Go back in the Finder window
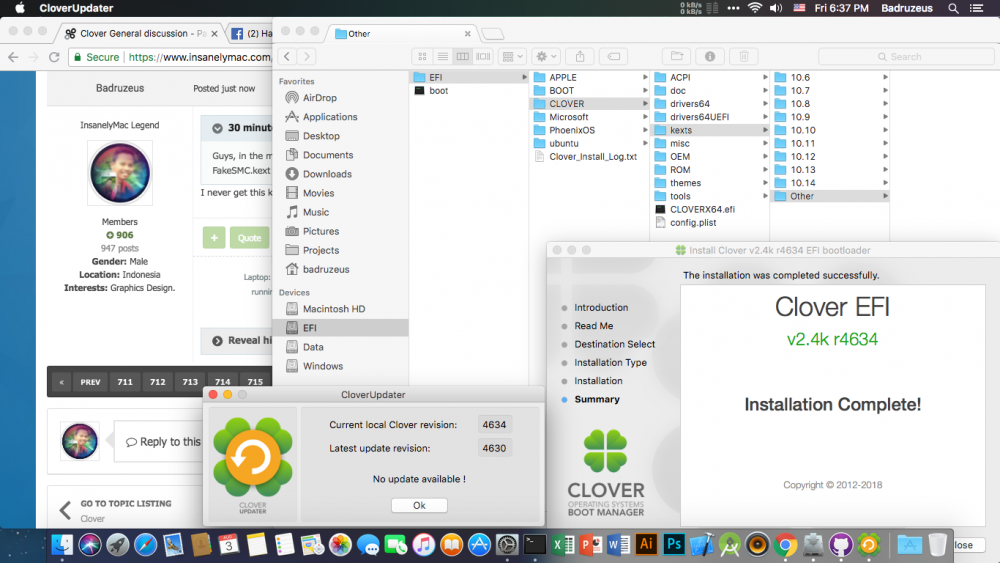The height and width of the screenshot is (563, 1000). [x=287, y=57]
